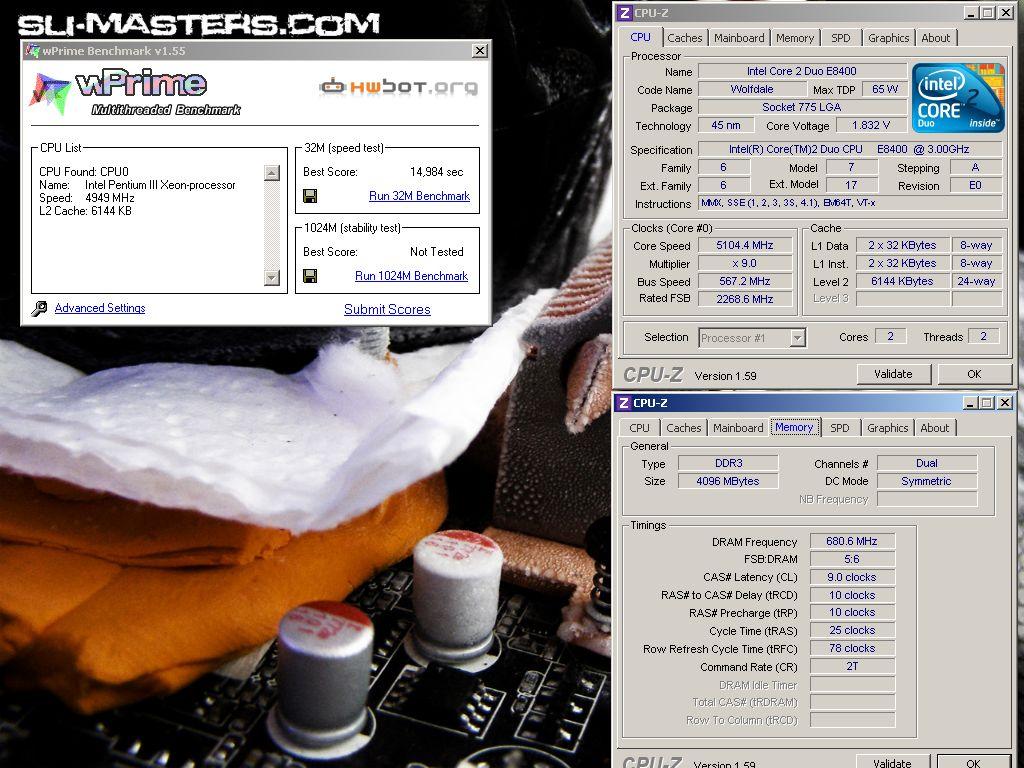Select the Memory tab in upper CPU-Z window

[x=795, y=38]
